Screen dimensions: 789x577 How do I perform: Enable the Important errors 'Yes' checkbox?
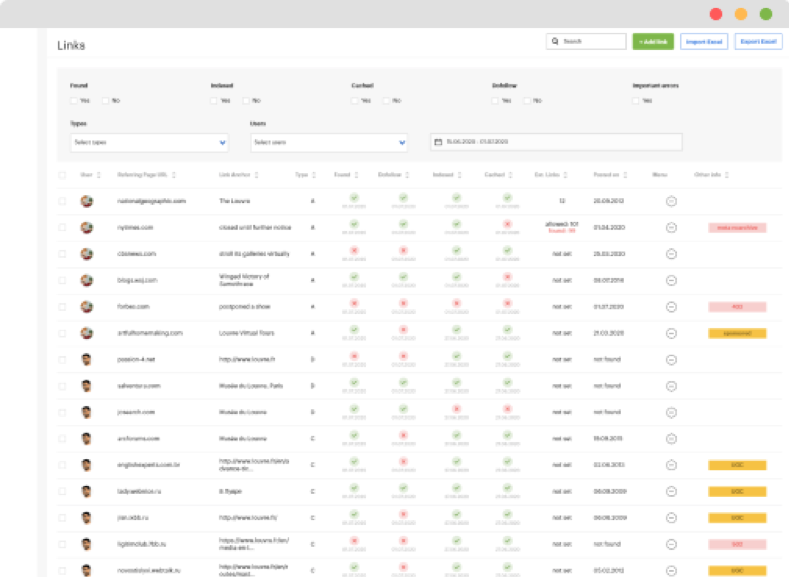[x=636, y=101]
